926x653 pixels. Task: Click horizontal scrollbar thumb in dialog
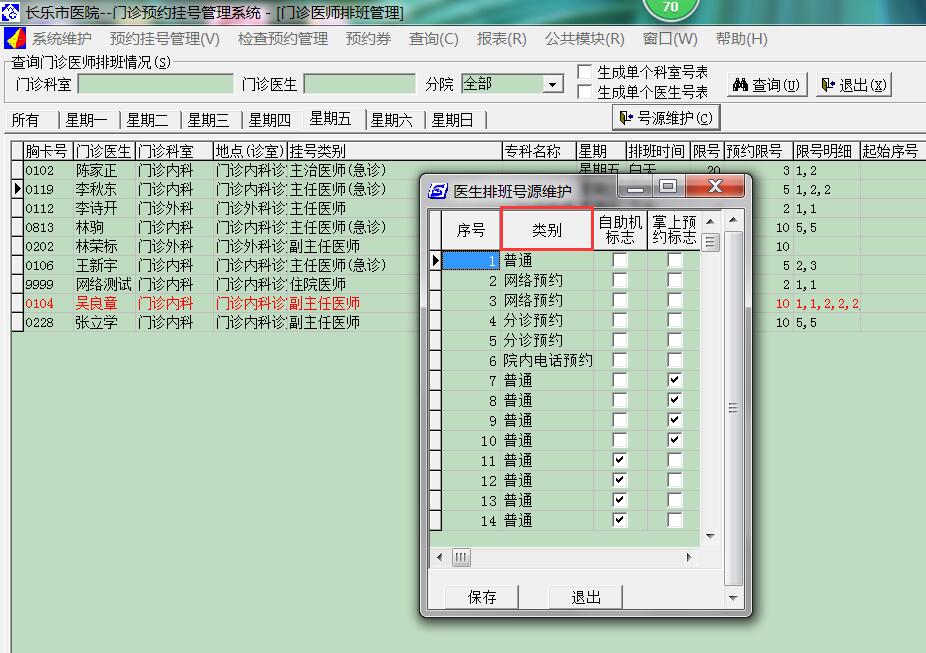461,557
